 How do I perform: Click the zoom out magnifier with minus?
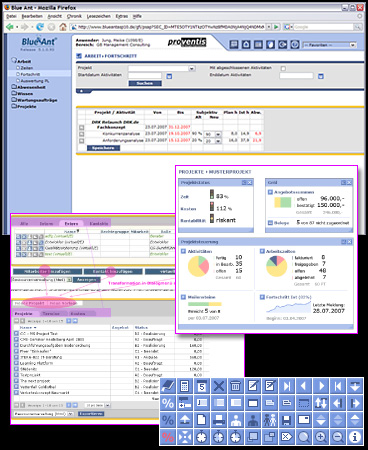click(338, 437)
